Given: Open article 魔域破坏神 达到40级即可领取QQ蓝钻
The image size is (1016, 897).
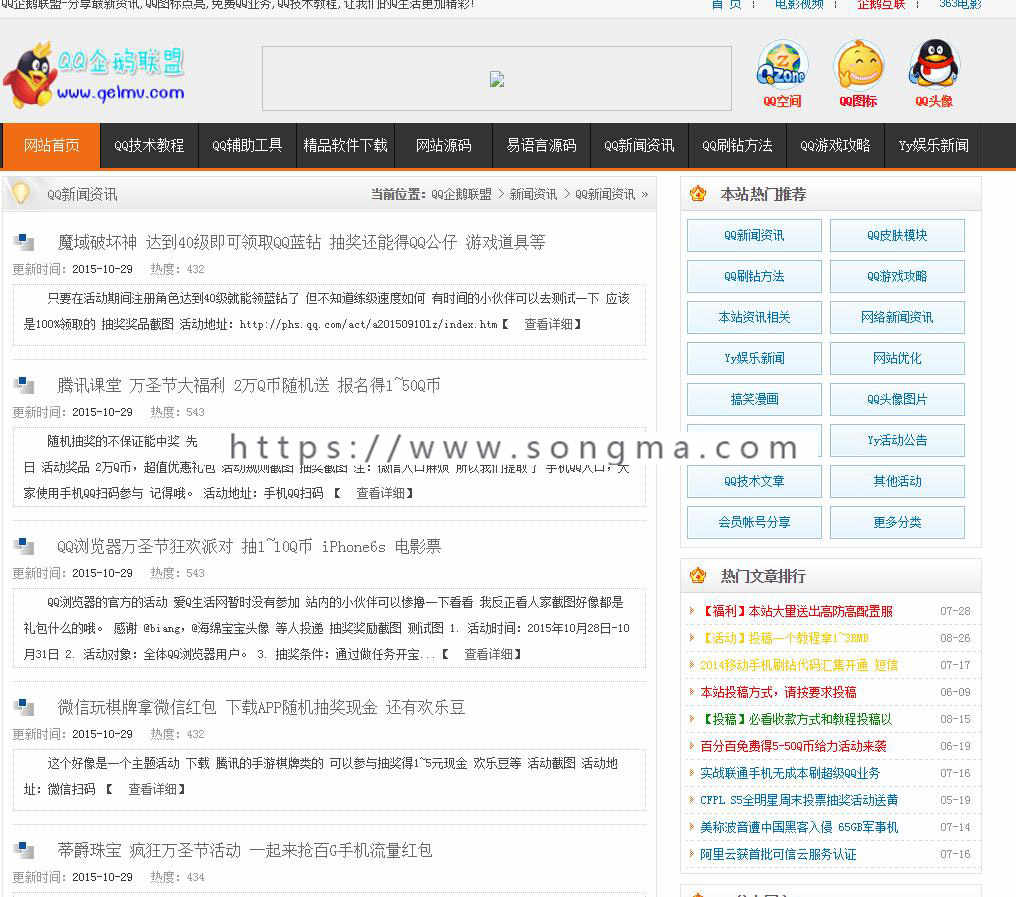Looking at the screenshot, I should click(301, 242).
